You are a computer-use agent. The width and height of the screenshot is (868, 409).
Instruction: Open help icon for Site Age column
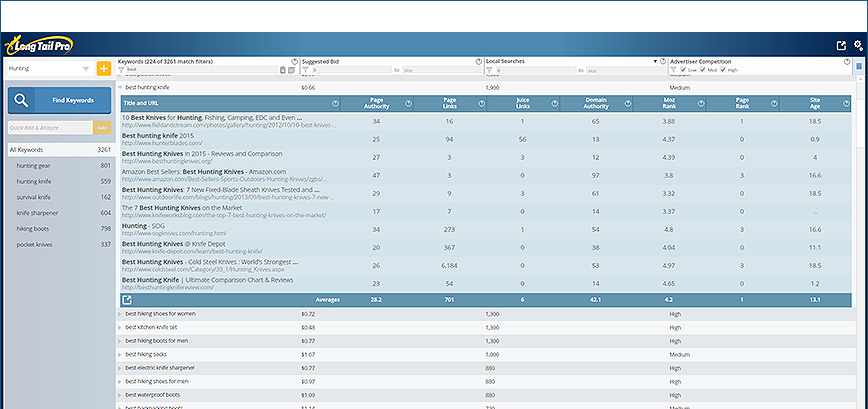tap(846, 103)
